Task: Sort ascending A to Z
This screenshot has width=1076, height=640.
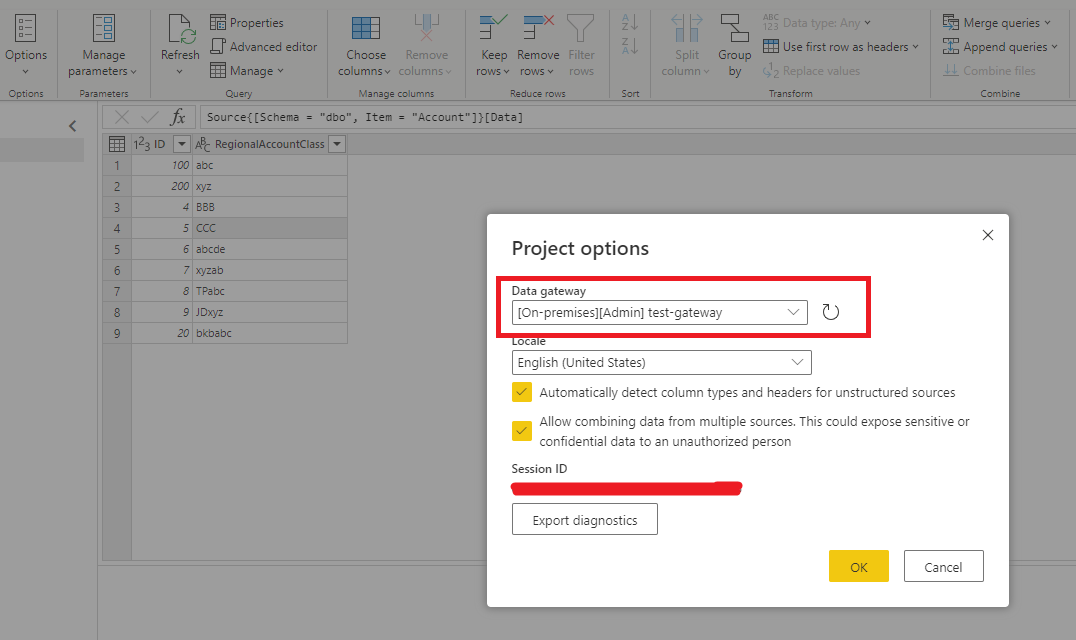Action: coord(630,23)
